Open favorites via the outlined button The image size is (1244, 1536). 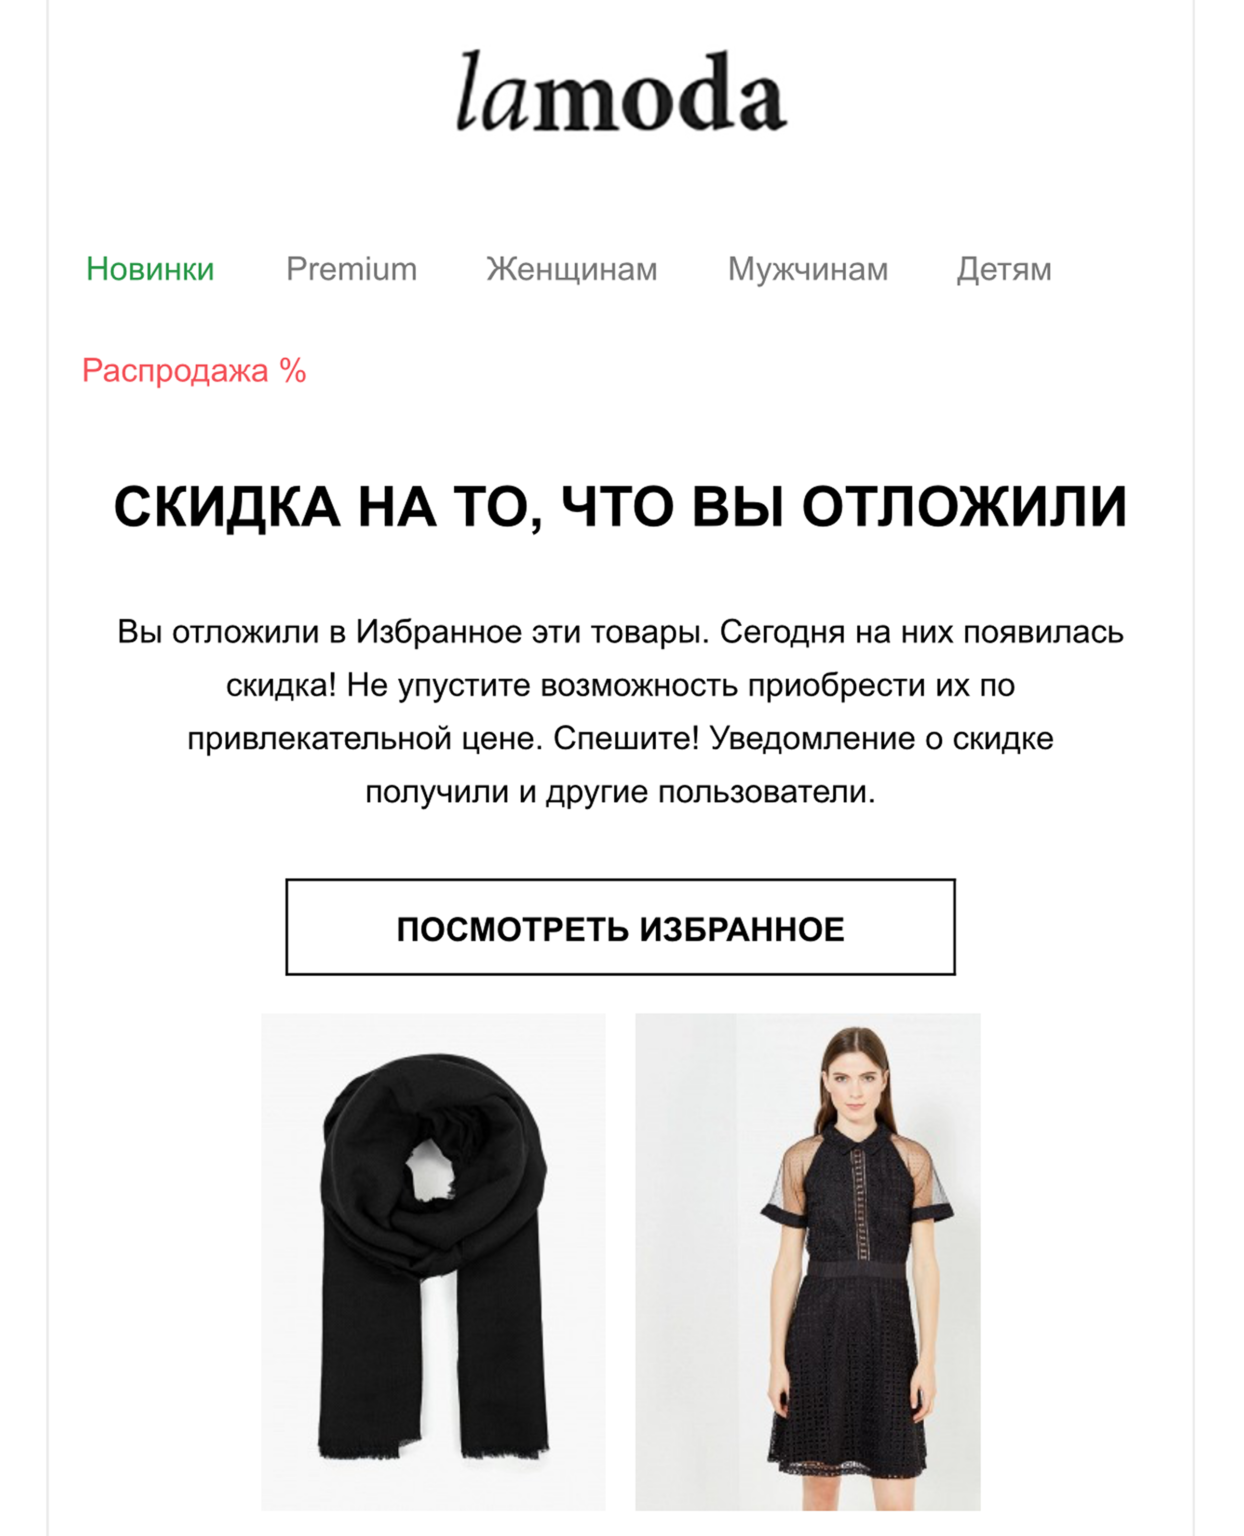pyautogui.click(x=620, y=927)
